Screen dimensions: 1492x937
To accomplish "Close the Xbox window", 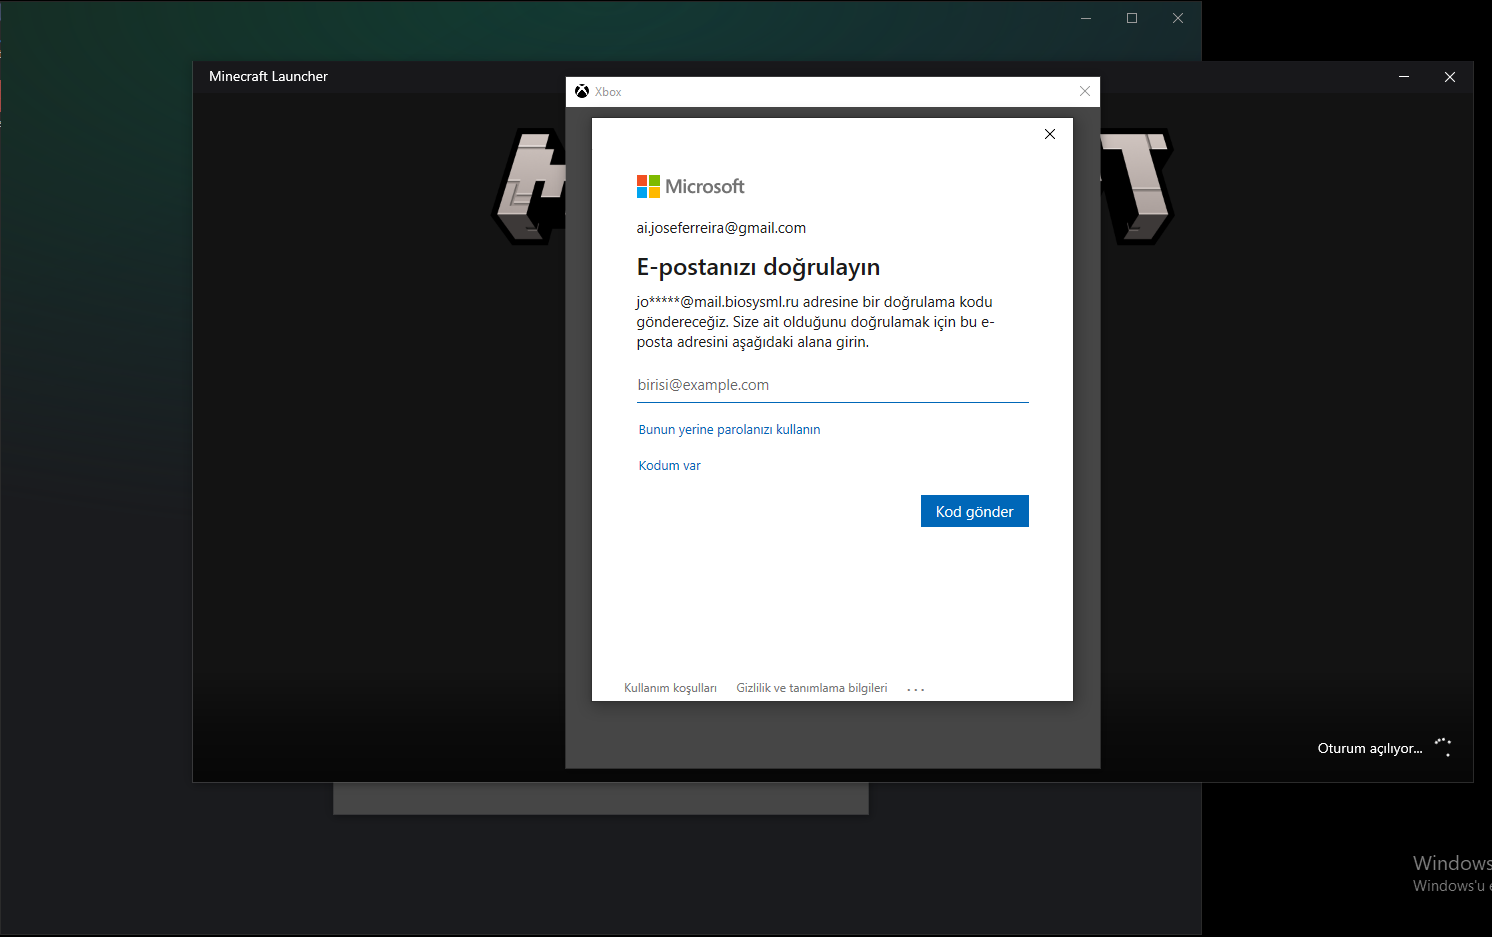I will click(1085, 91).
